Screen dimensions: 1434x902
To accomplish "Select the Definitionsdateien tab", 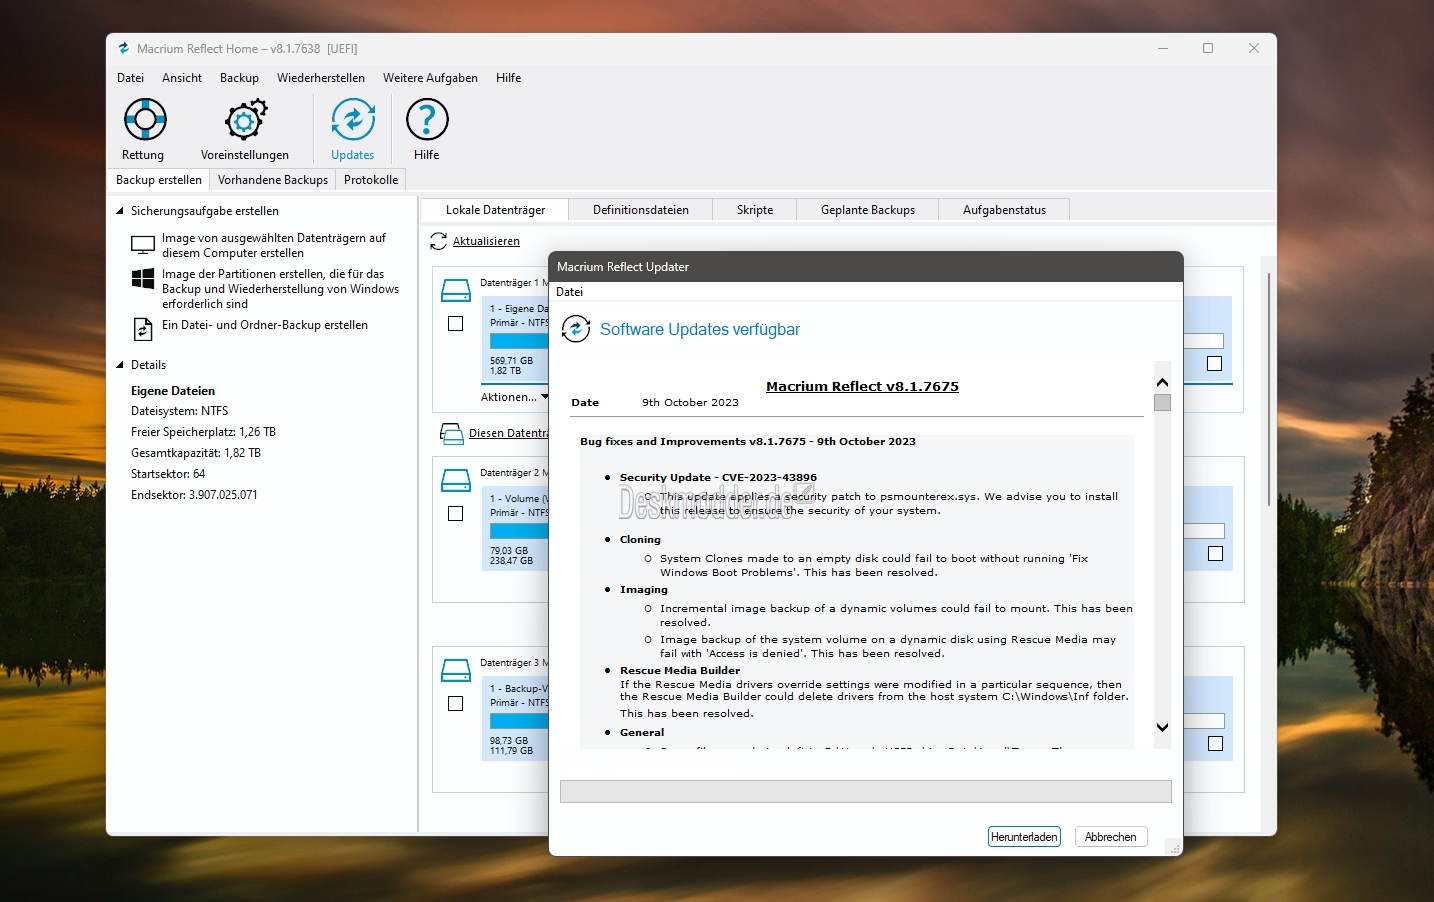I will (x=641, y=210).
